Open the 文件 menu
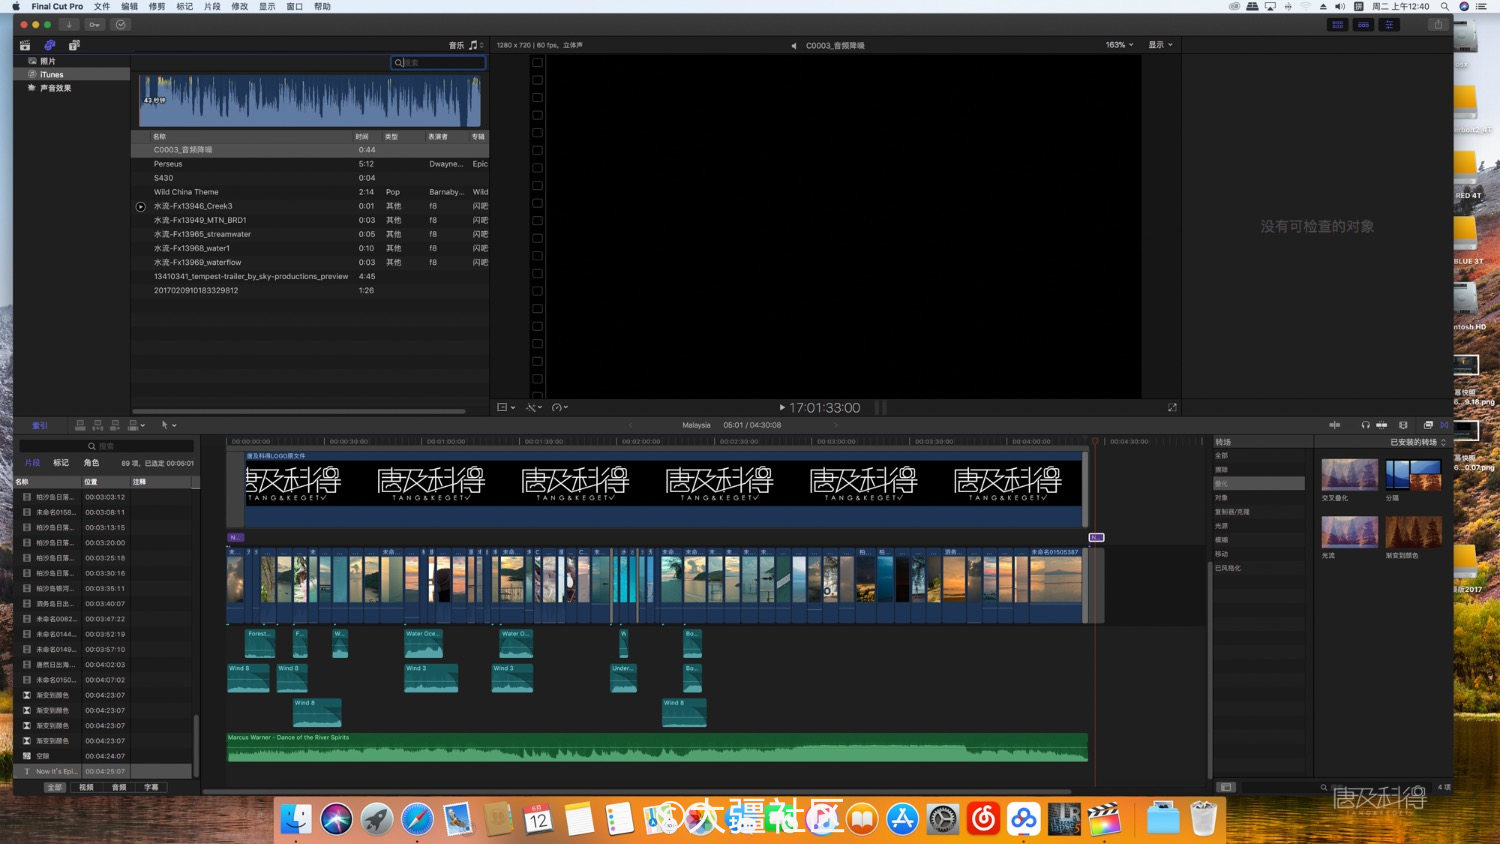This screenshot has width=1500, height=844. coord(102,6)
